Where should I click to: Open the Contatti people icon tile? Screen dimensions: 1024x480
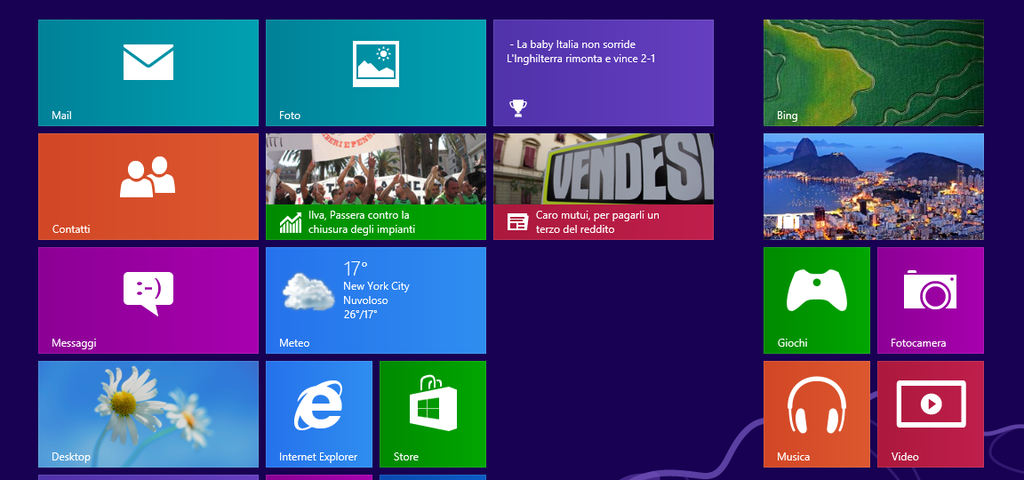148,177
